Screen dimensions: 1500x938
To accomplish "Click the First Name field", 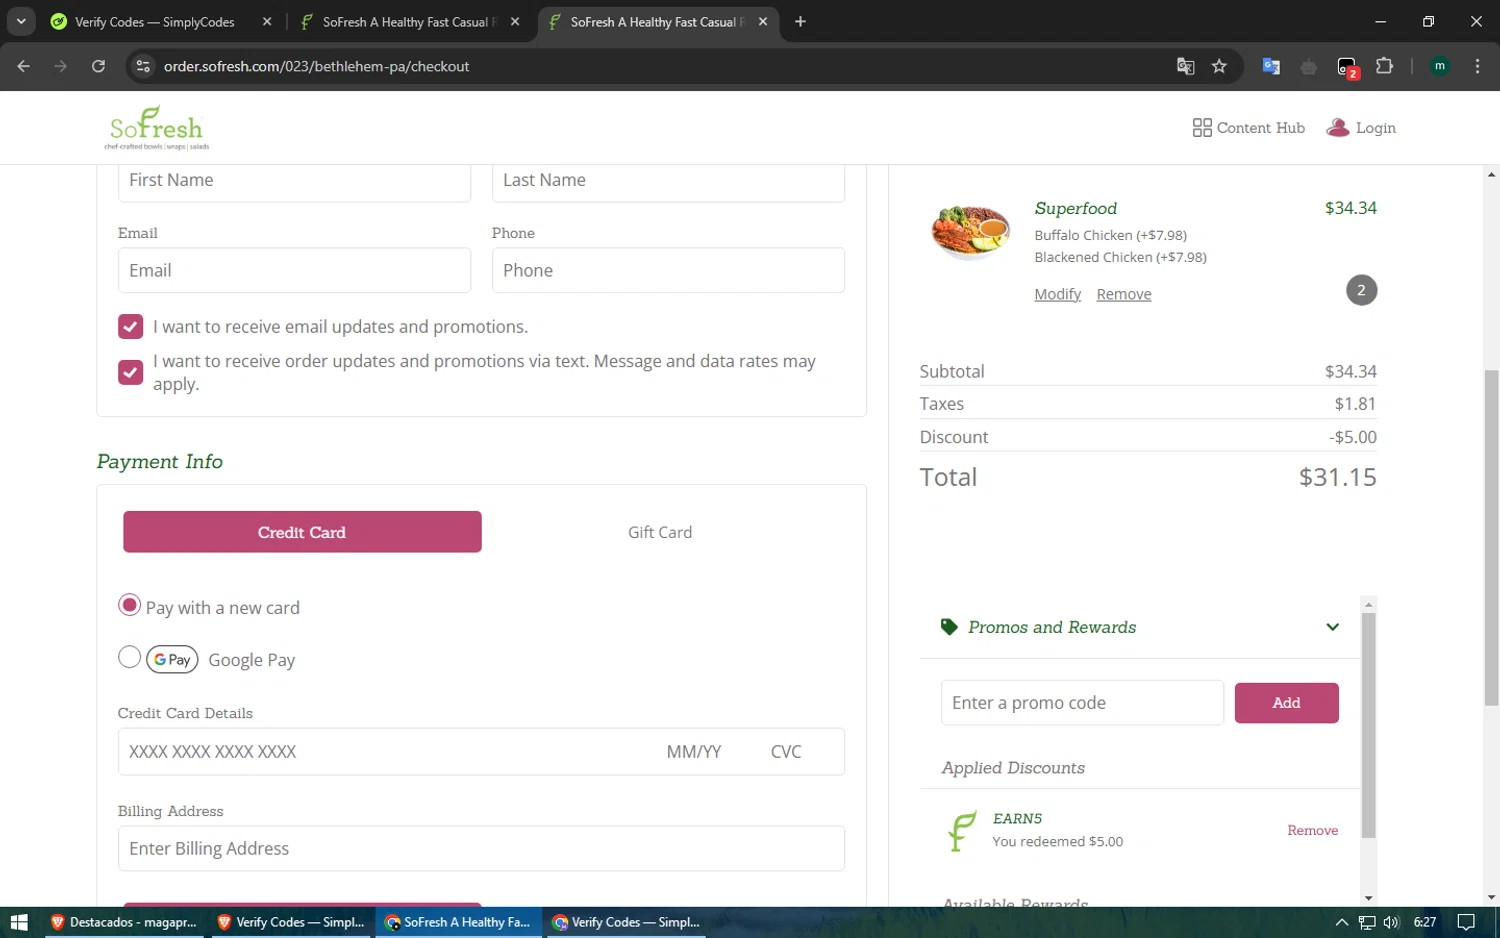I will (294, 181).
